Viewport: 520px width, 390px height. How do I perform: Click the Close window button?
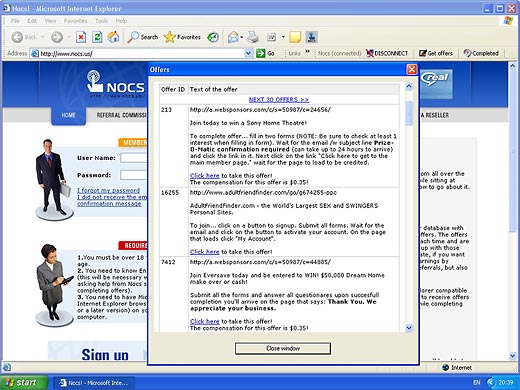(283, 348)
